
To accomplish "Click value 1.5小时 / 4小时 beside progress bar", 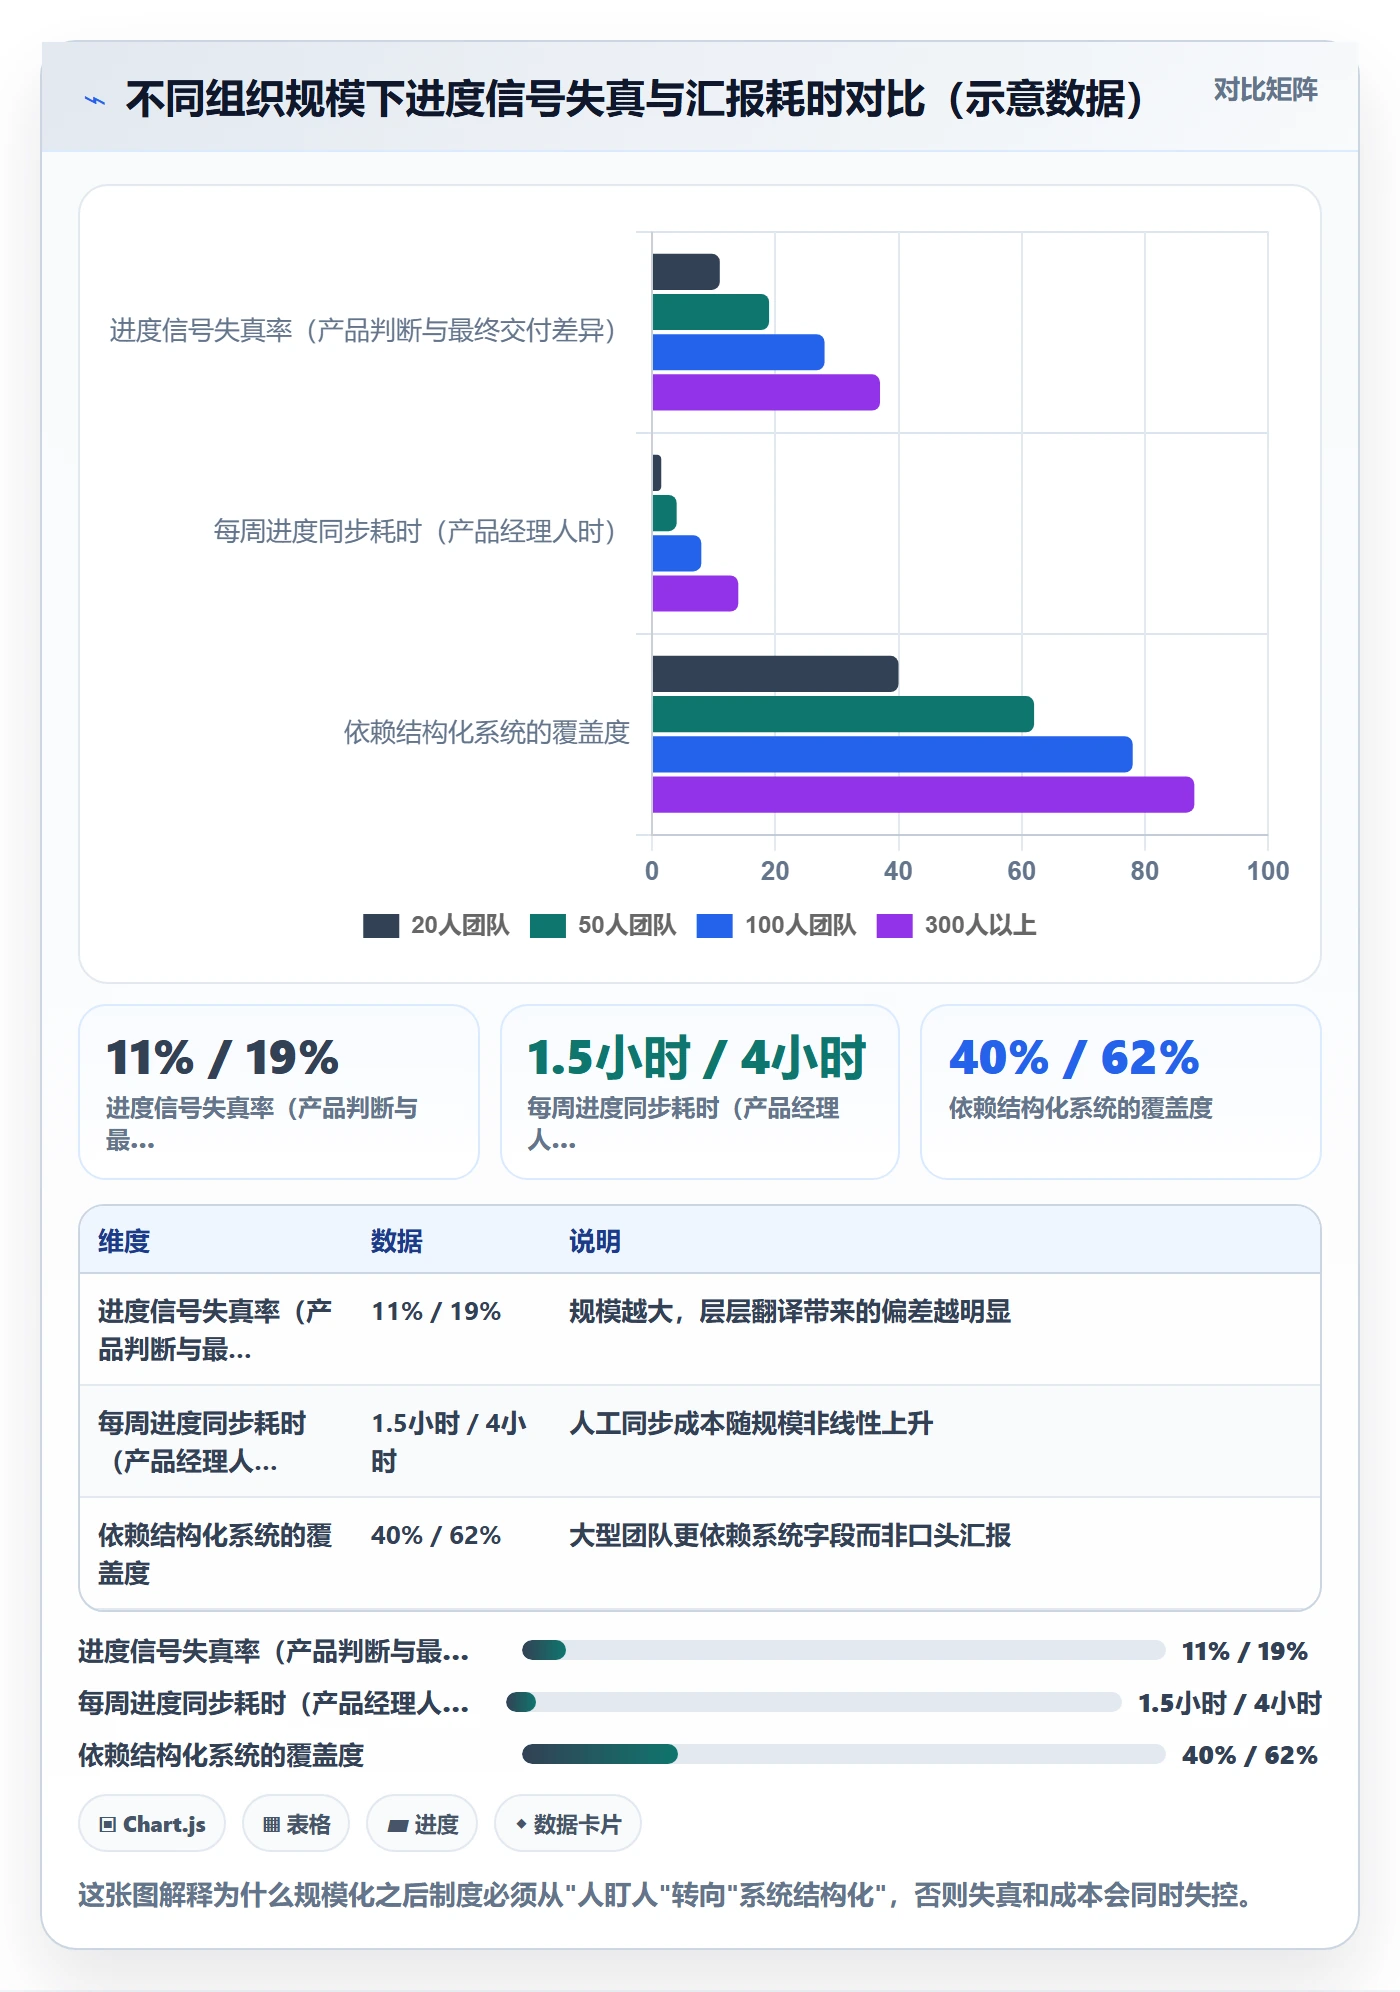I will 1230,1703.
